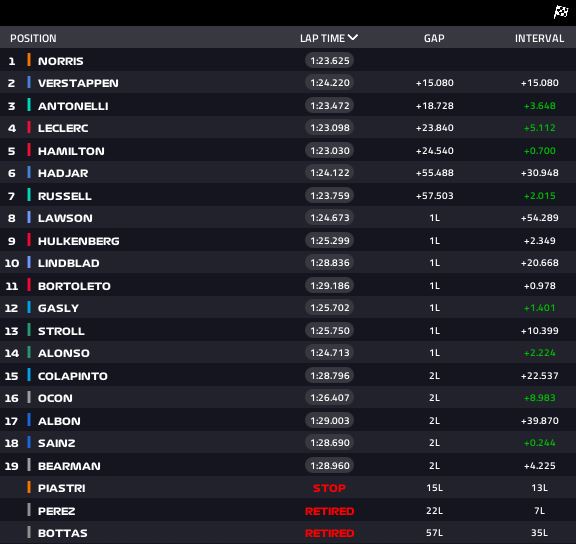This screenshot has height=544, width=576.
Task: Click Hamilton's 1:23.030 lap time badge
Action: 330,151
